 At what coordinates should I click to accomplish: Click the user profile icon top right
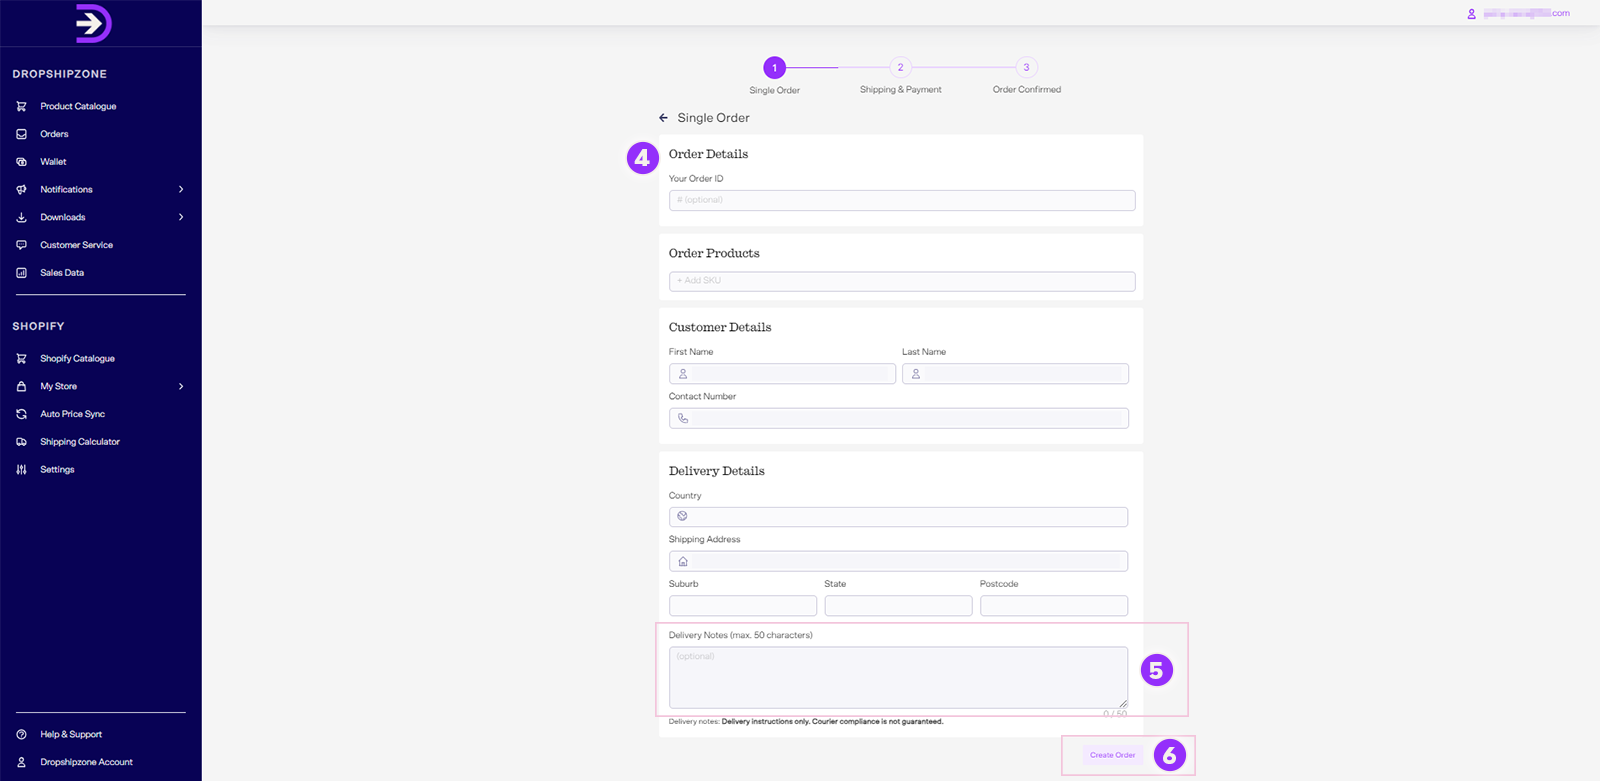pos(1471,14)
